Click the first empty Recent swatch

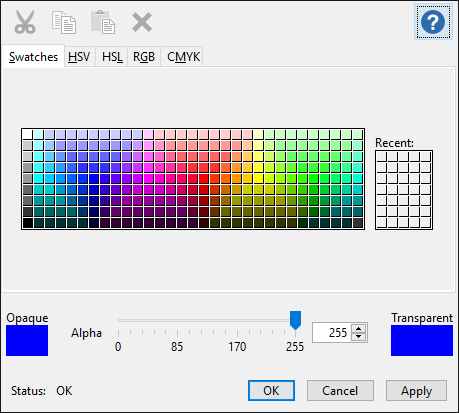coord(382,157)
